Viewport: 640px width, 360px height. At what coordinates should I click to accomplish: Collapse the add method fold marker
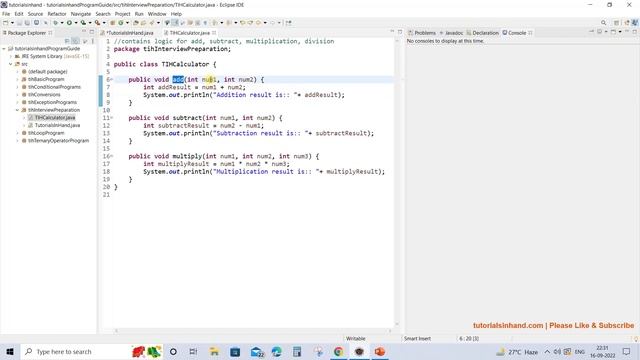pyautogui.click(x=112, y=80)
